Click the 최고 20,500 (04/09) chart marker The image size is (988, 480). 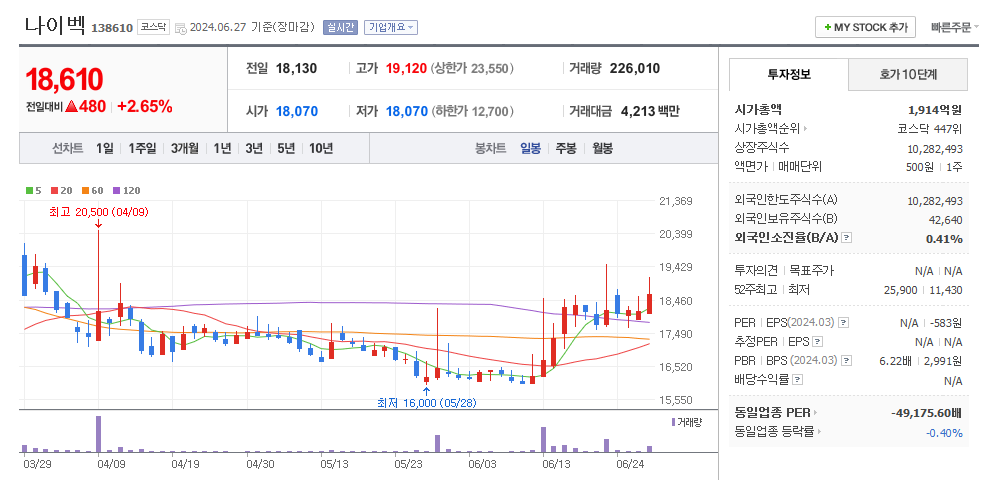[98, 212]
